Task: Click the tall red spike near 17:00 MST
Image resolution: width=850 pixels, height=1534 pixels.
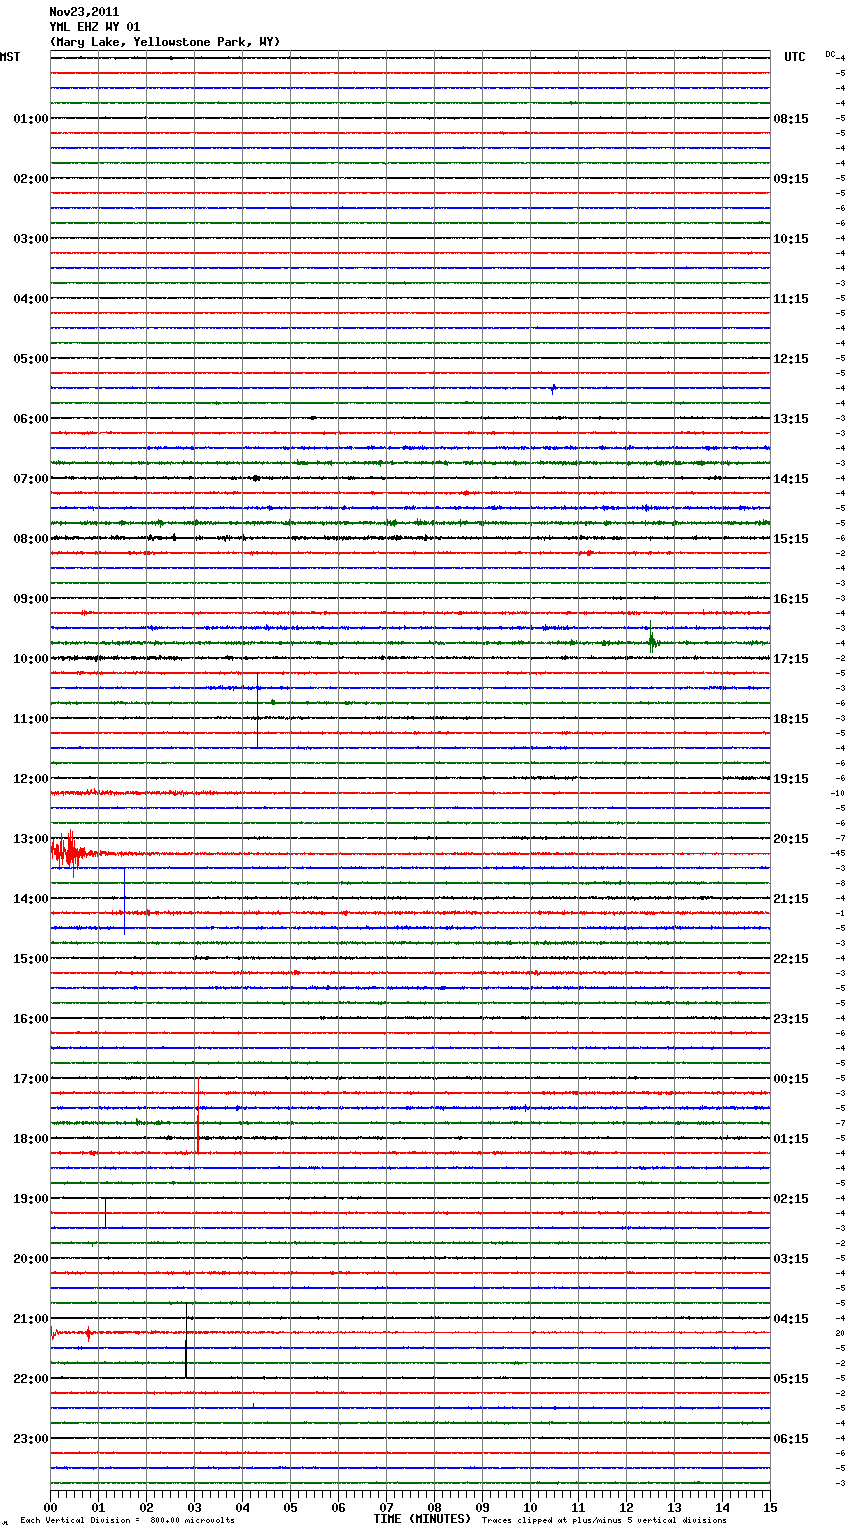Action: click(x=198, y=1116)
